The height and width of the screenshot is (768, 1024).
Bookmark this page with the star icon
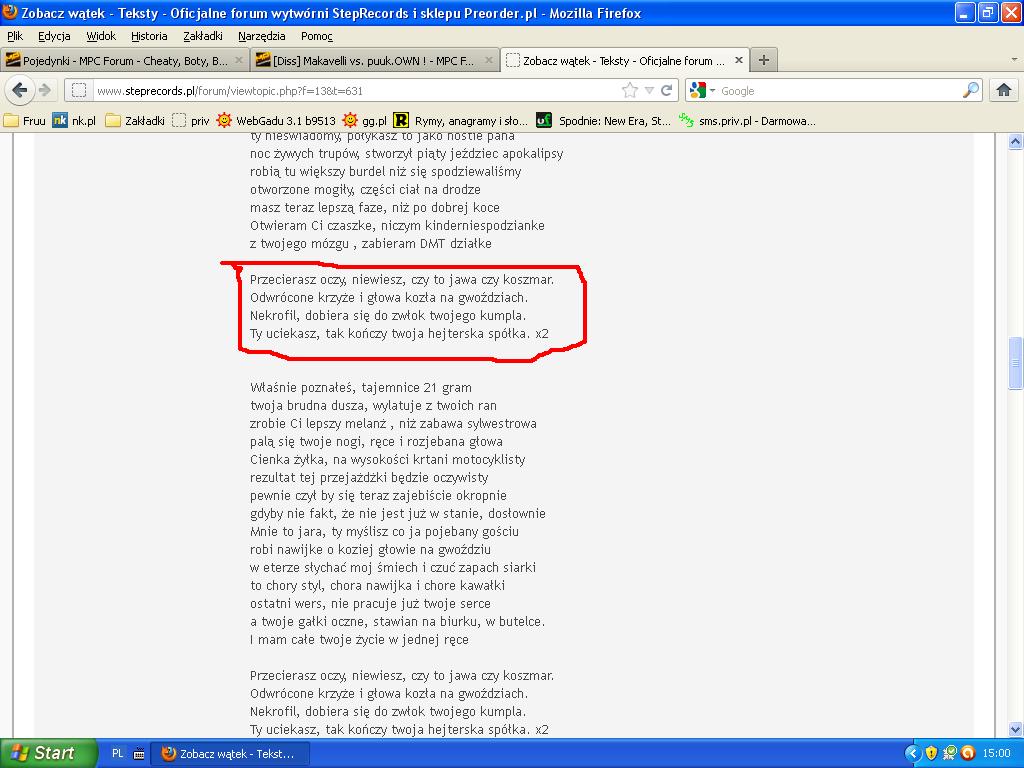coord(630,90)
